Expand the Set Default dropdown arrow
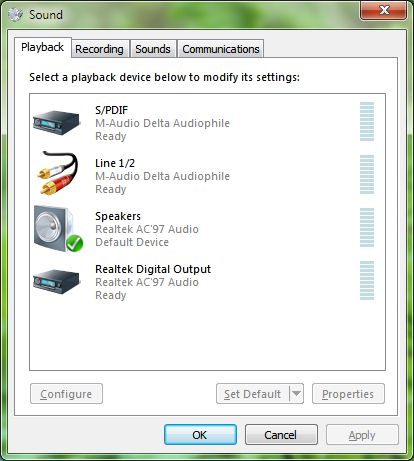Viewport: 414px width, 461px height. (296, 394)
